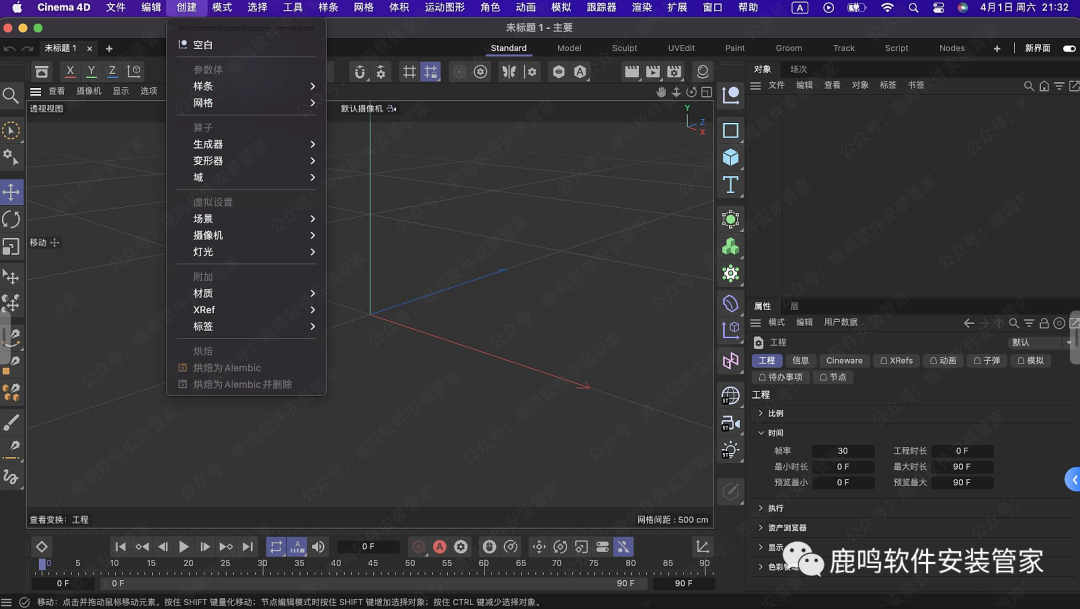Choose 空白 from the Create menu
Image resolution: width=1080 pixels, height=609 pixels.
pos(203,45)
